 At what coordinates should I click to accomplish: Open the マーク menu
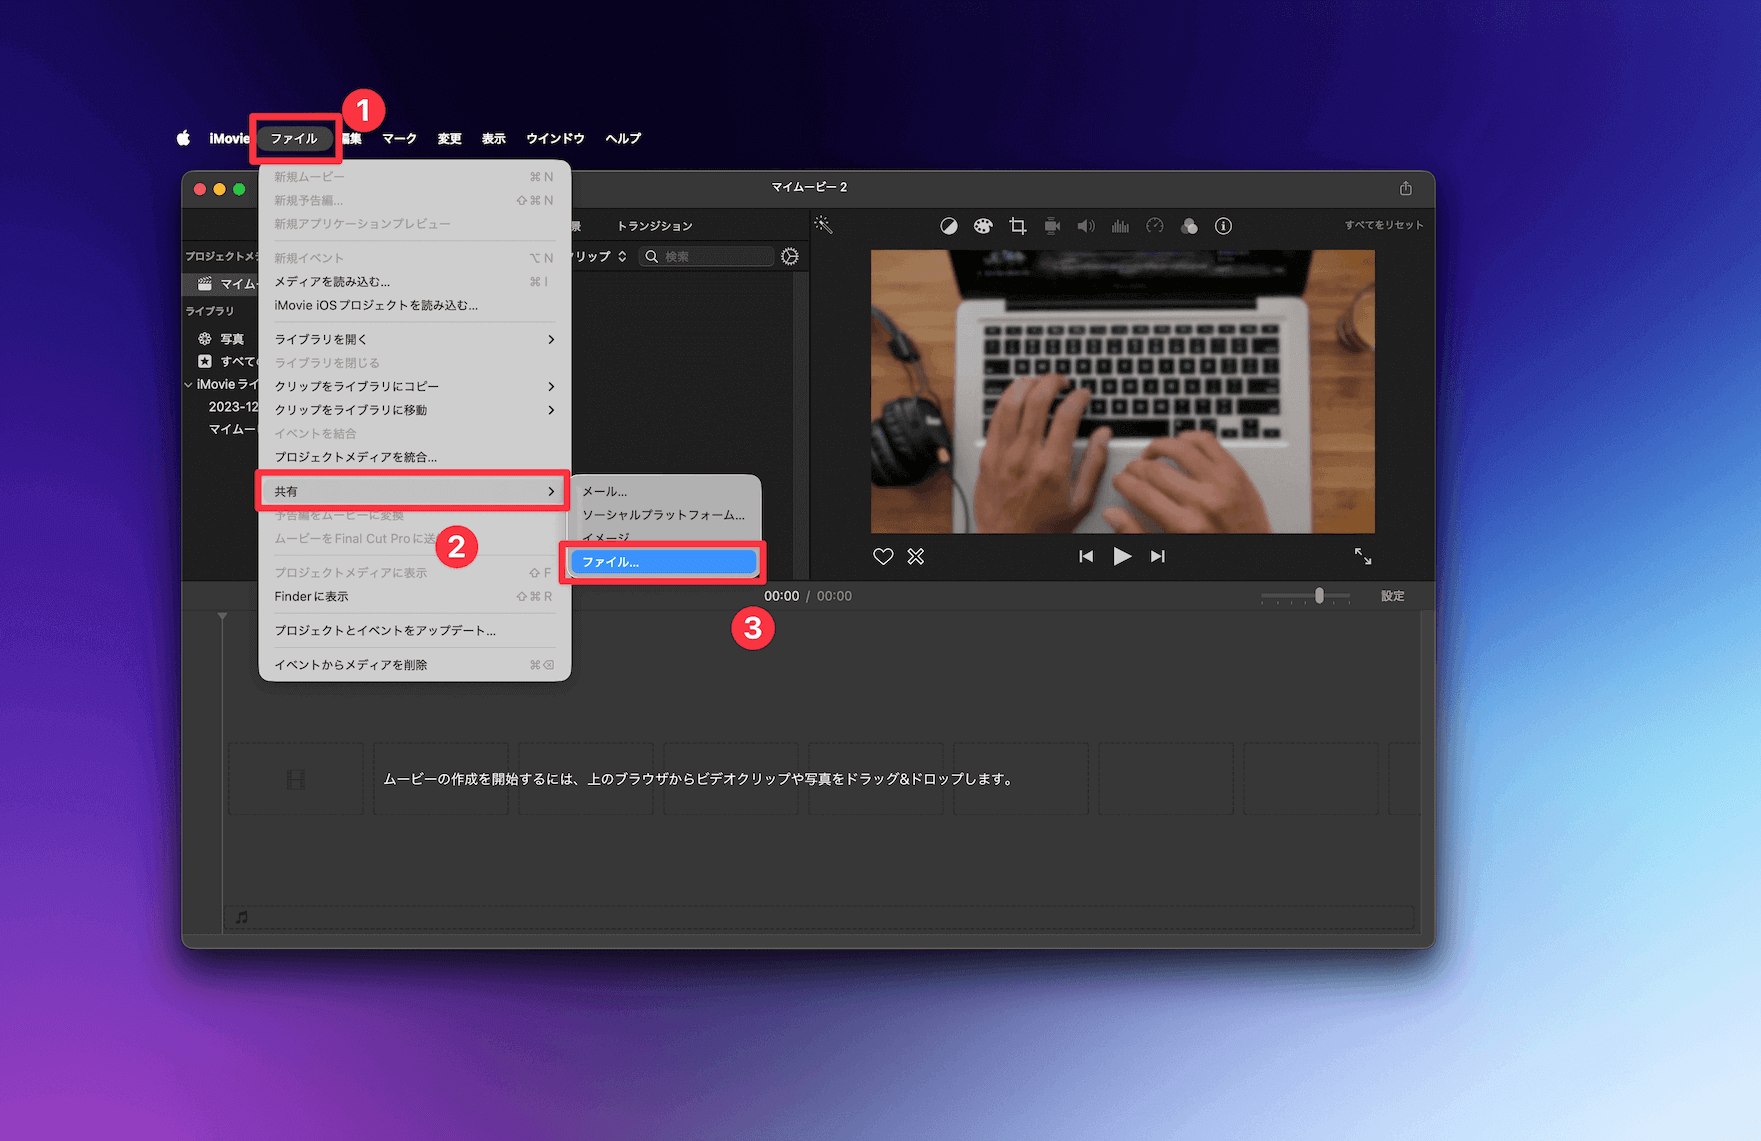[x=399, y=138]
